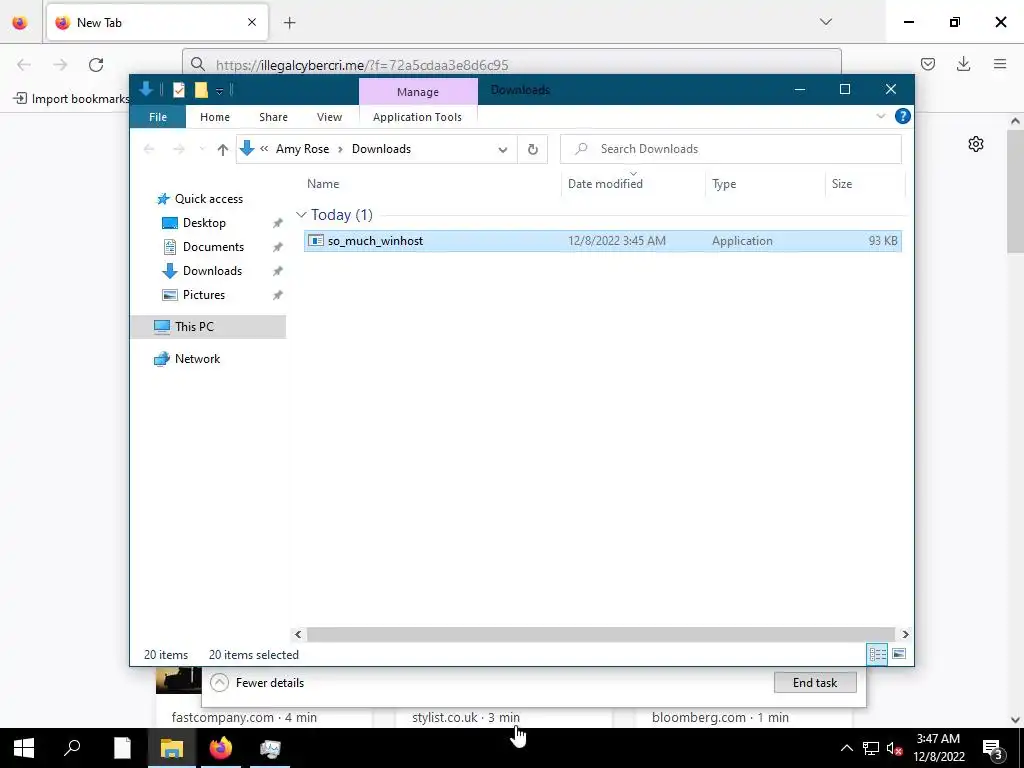Switch to the View ribbon tab
Image resolution: width=1024 pixels, height=768 pixels.
pos(329,117)
